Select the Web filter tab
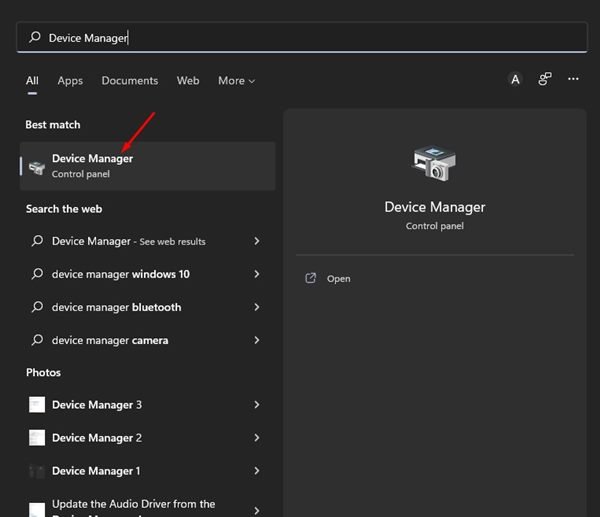 (x=188, y=81)
